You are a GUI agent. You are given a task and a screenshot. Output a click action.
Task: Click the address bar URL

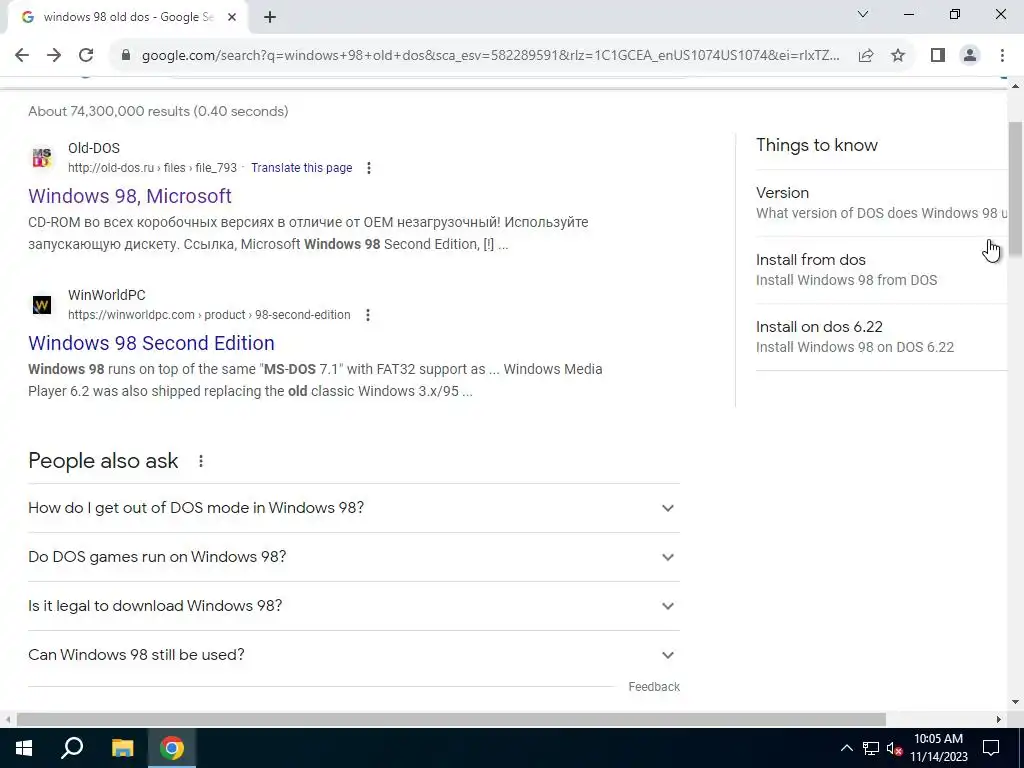point(490,56)
